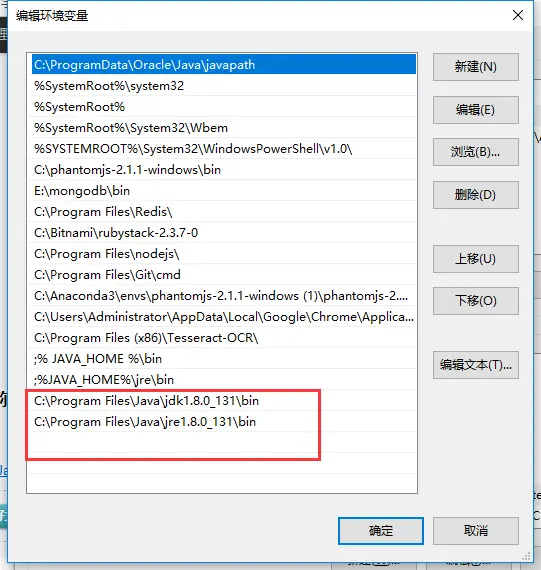
Task: Open the 浏览(B)... browse dialog
Action: click(476, 152)
